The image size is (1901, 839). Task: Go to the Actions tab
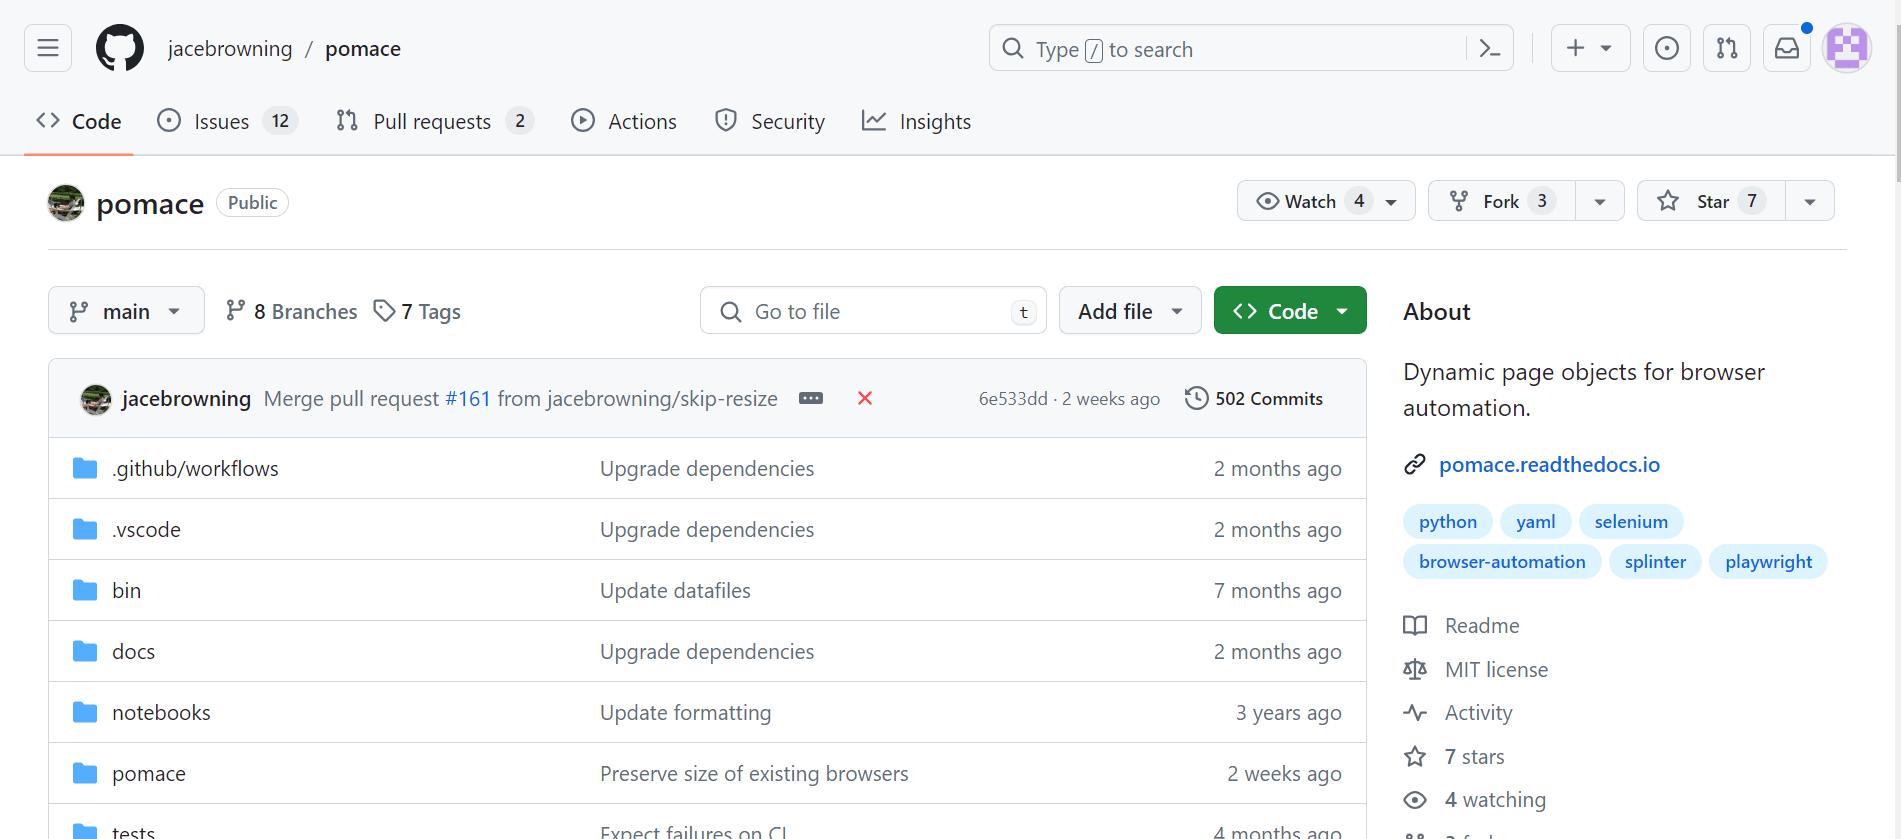click(624, 121)
